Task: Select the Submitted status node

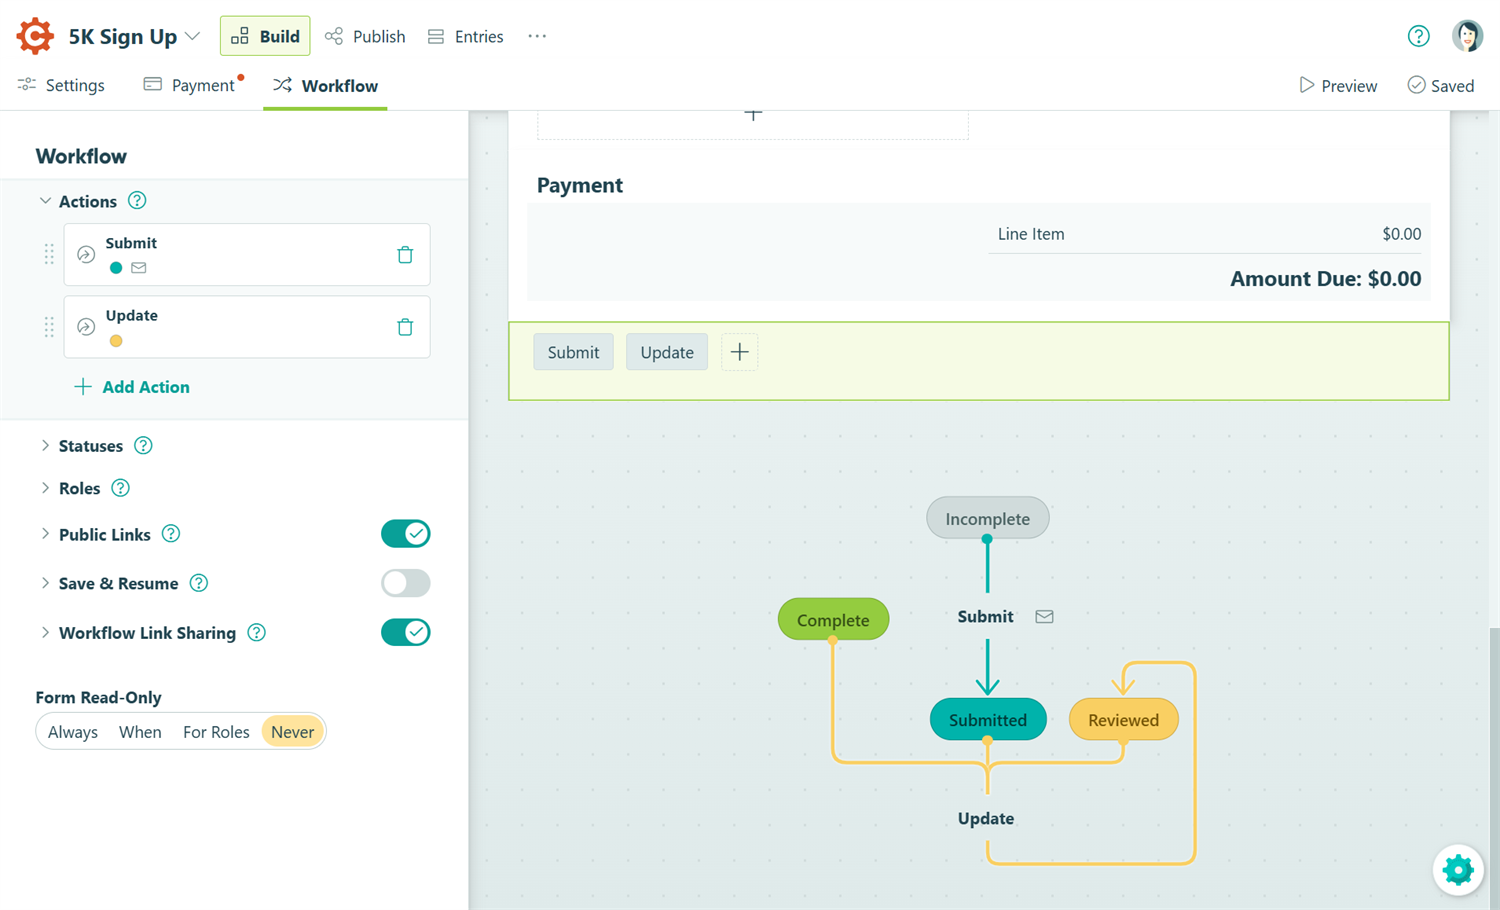Action: coord(988,719)
